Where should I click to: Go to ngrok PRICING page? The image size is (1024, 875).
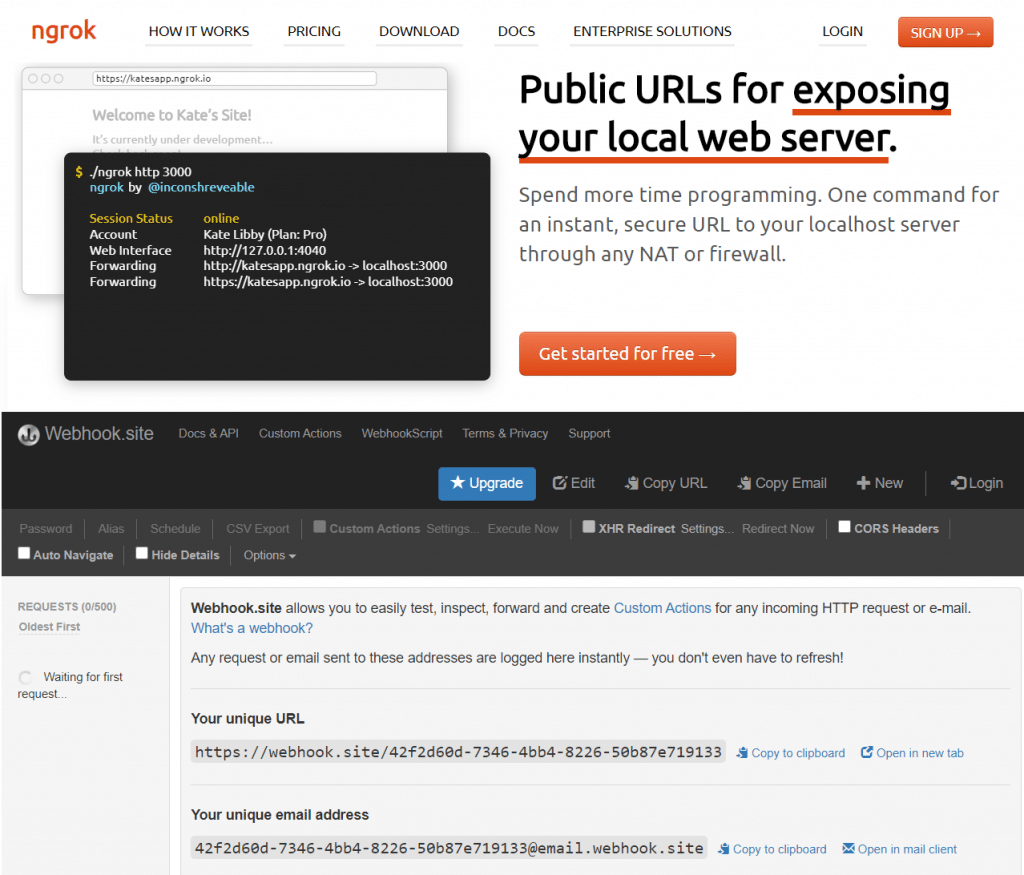coord(314,31)
